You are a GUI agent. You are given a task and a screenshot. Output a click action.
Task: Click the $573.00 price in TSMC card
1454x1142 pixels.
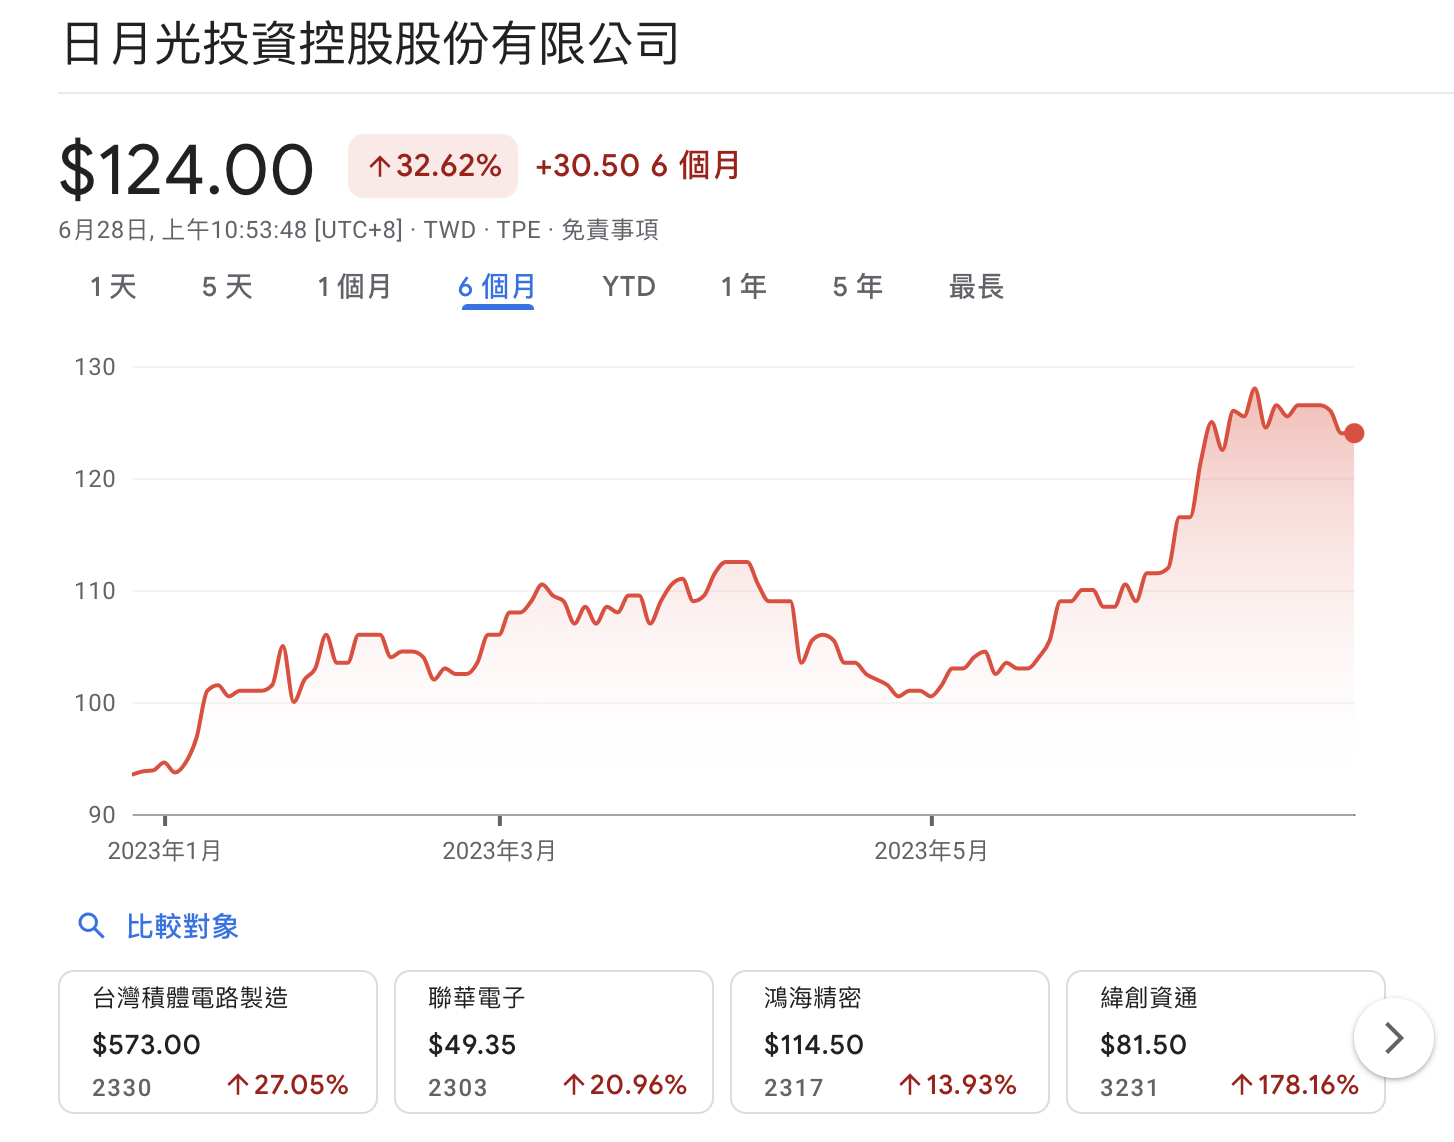click(x=146, y=1045)
